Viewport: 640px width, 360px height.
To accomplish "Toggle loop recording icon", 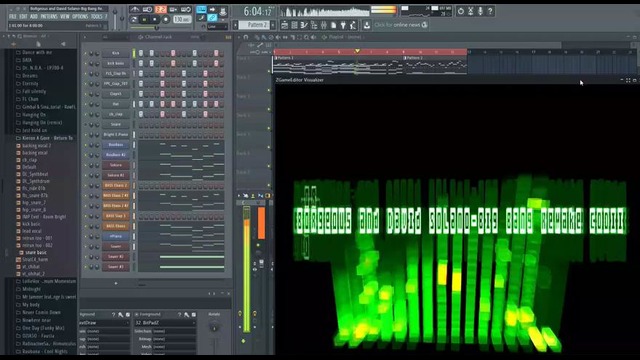I will coord(186,9).
